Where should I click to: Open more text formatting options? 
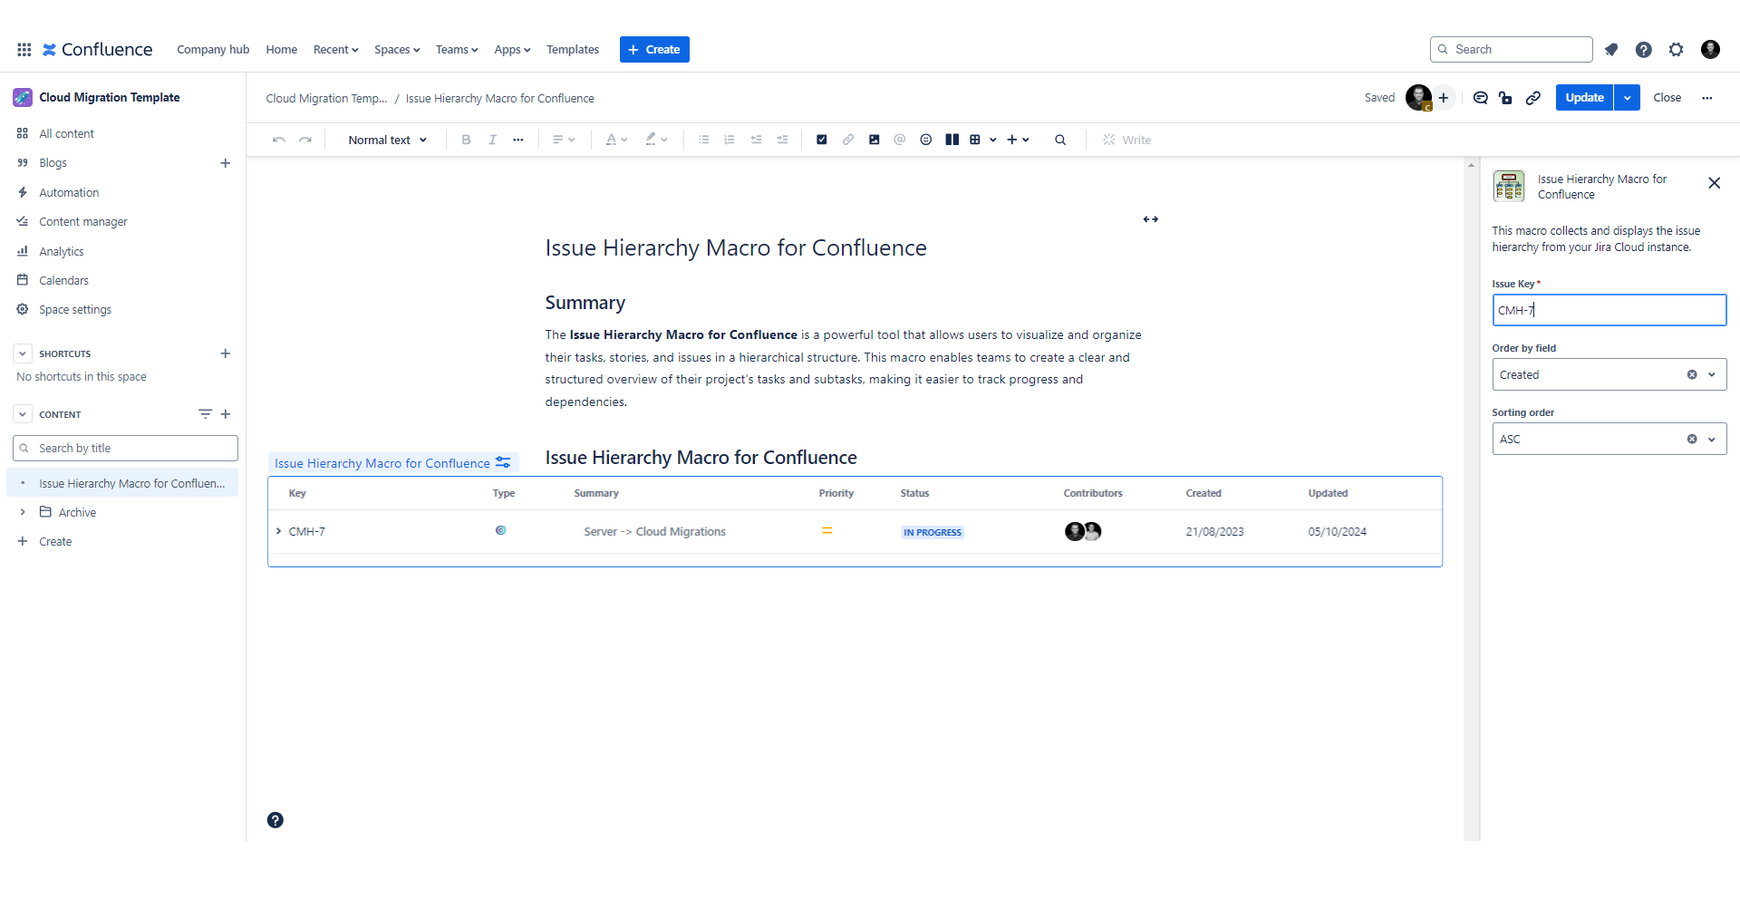pyautogui.click(x=518, y=140)
